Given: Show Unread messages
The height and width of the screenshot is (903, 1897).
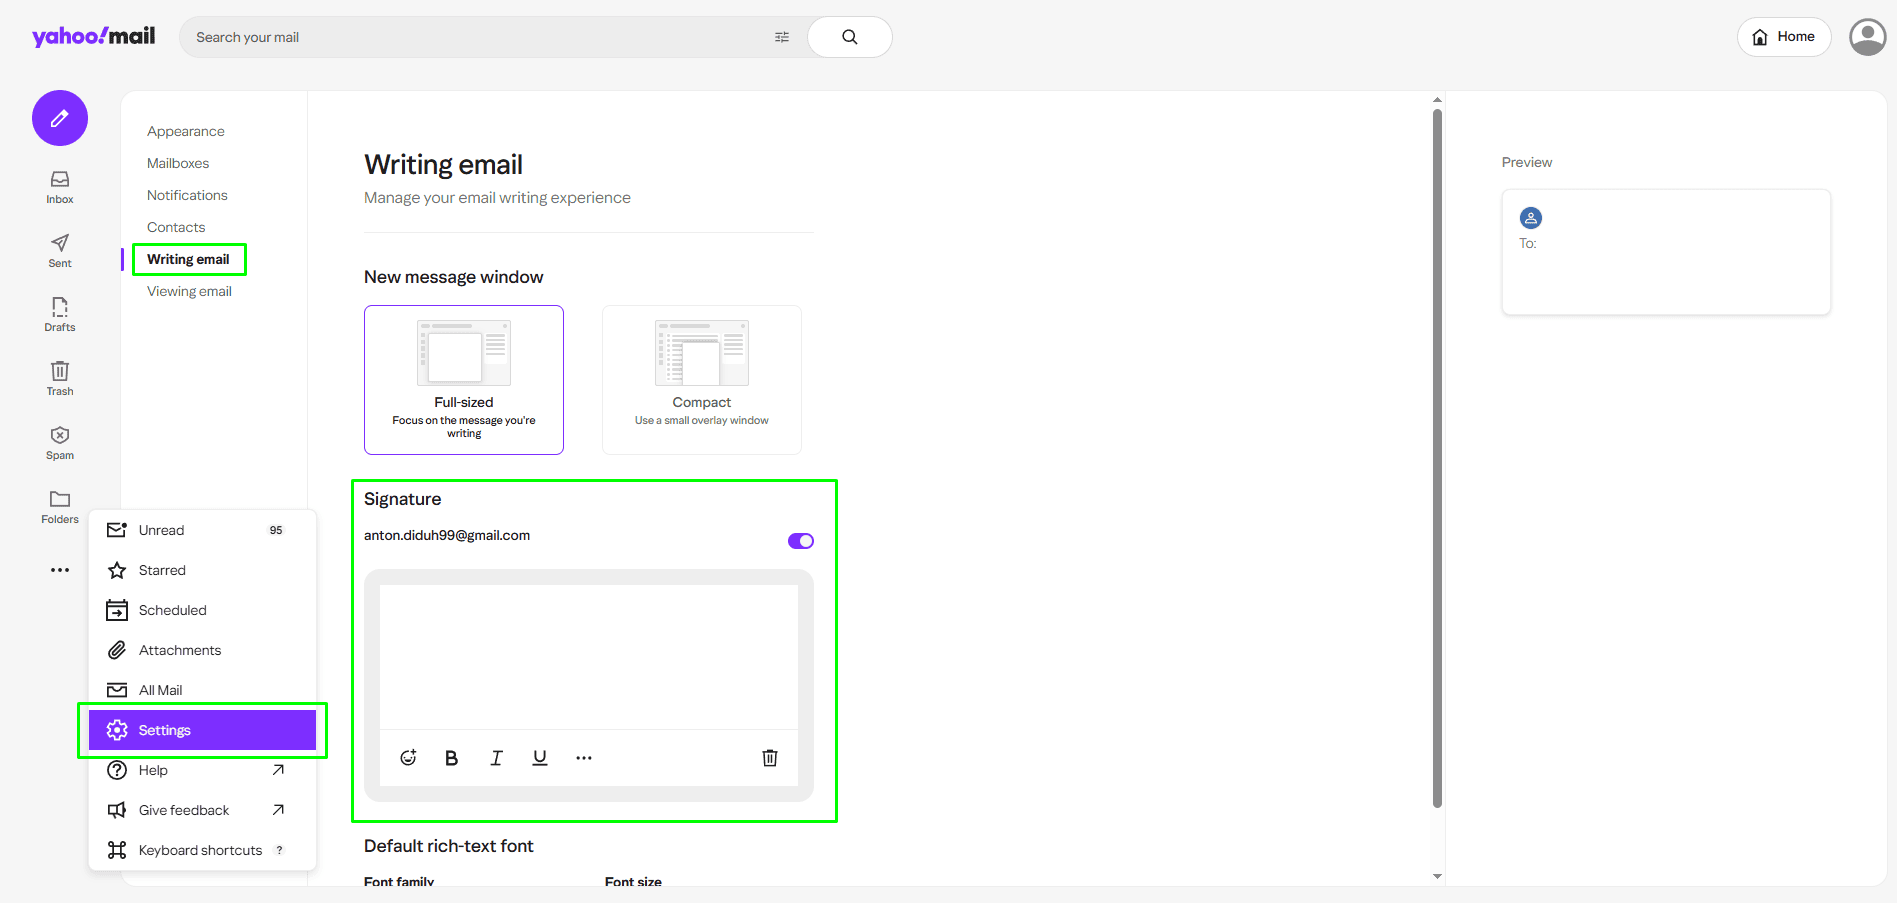Looking at the screenshot, I should [202, 530].
